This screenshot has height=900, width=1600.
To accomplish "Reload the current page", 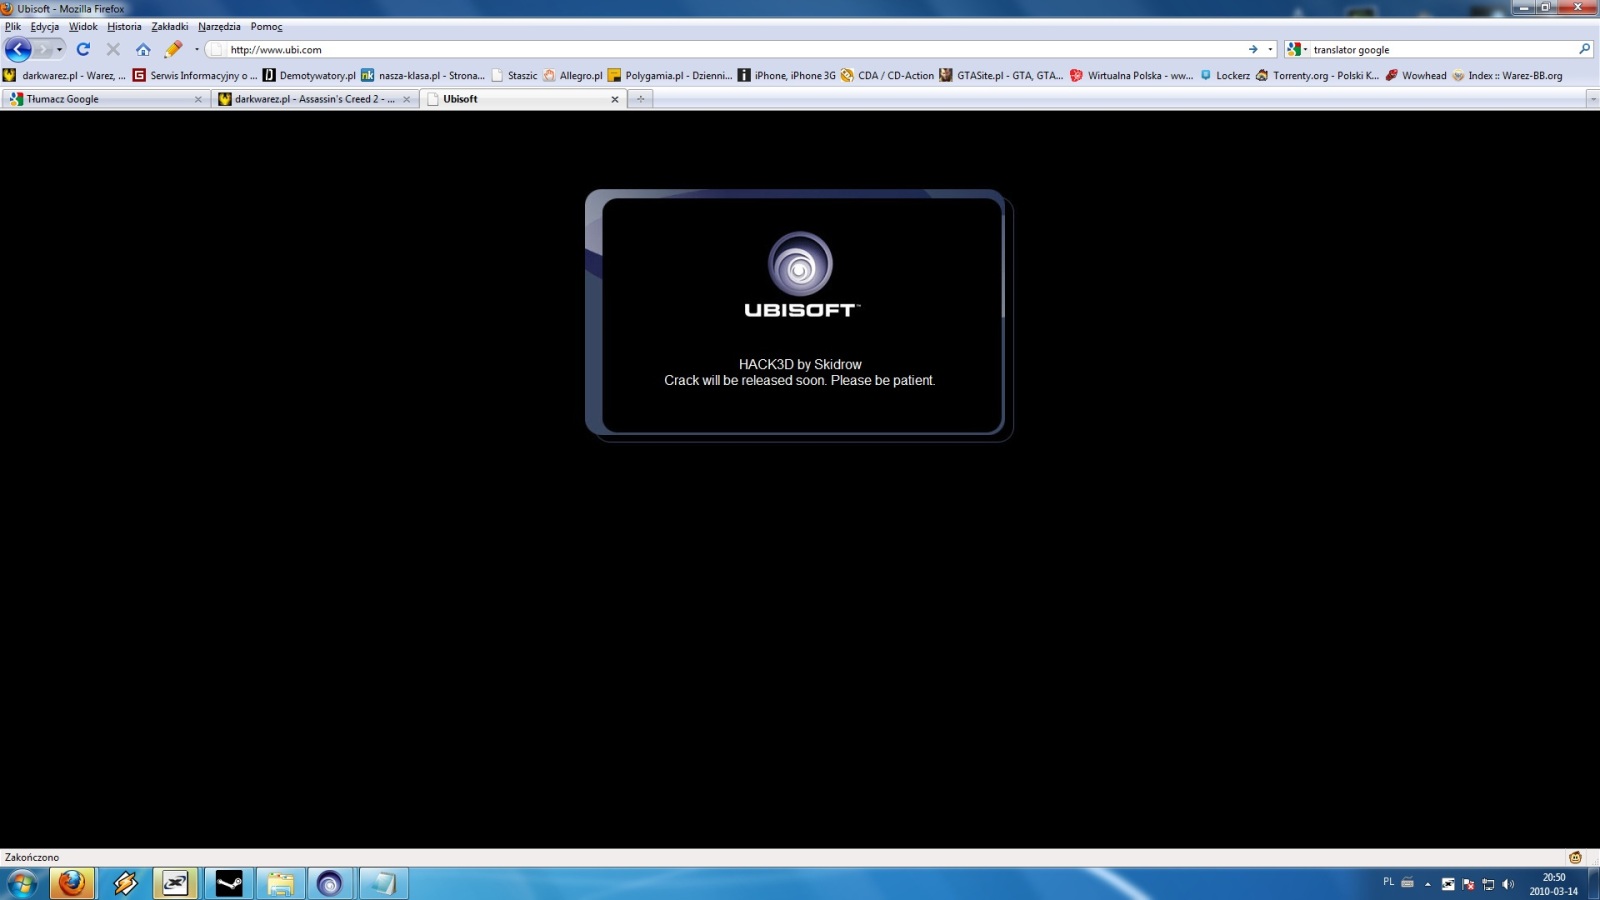I will point(84,49).
